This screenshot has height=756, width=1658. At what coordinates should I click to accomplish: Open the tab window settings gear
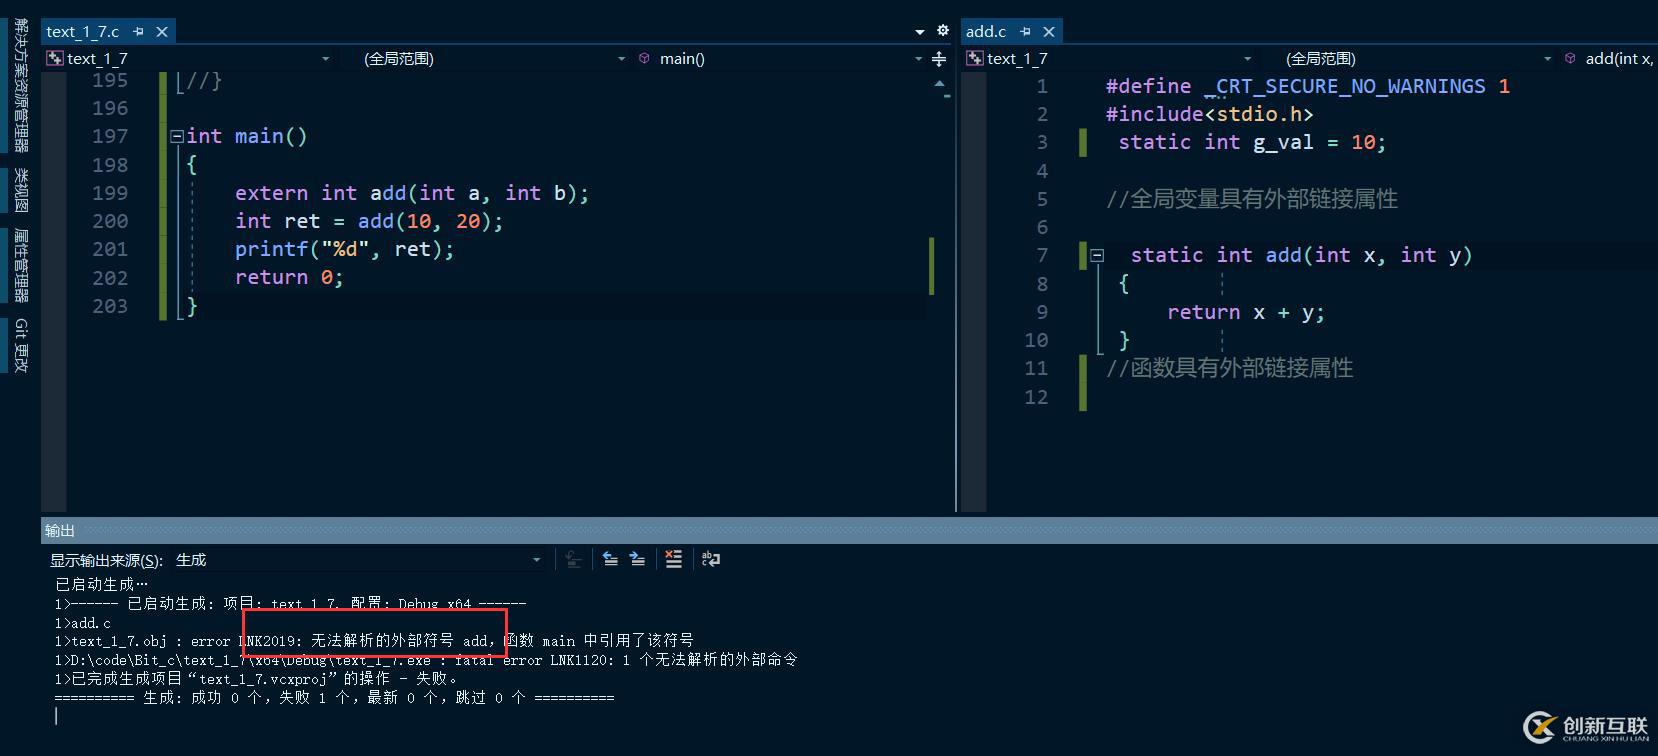(x=942, y=31)
